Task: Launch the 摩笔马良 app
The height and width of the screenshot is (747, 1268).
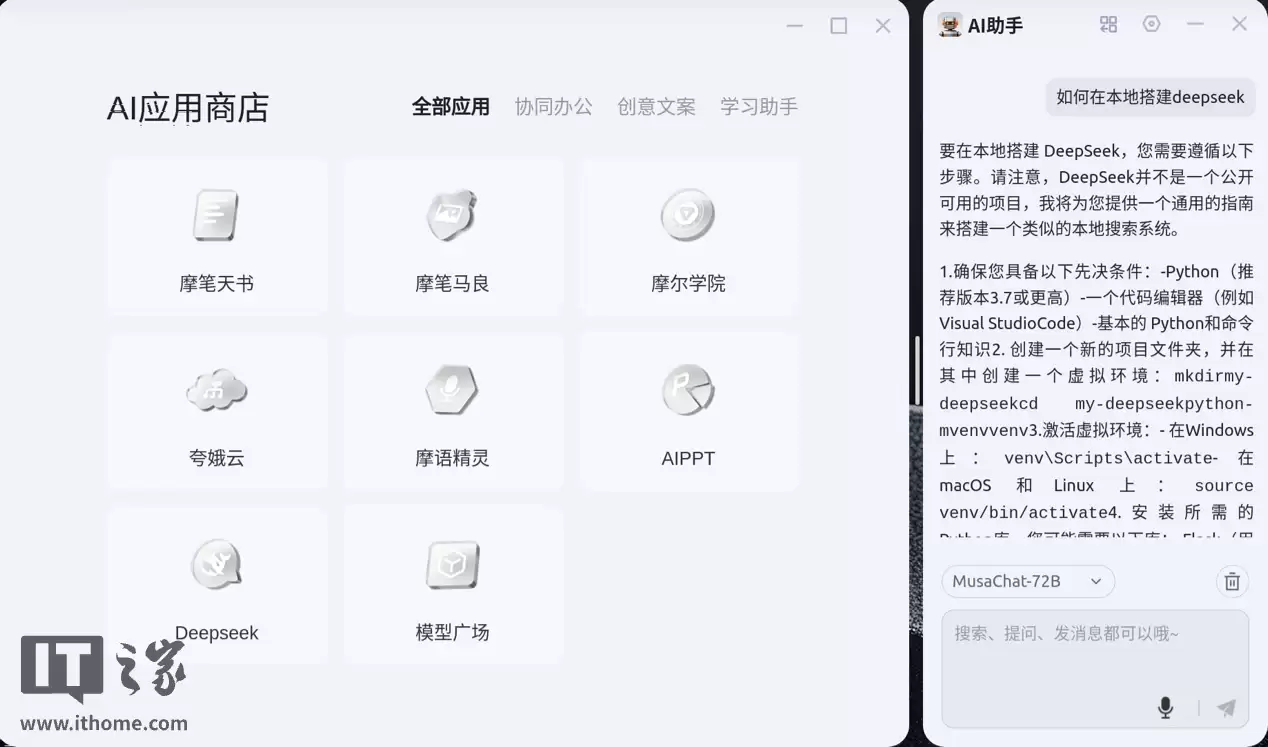Action: (453, 236)
